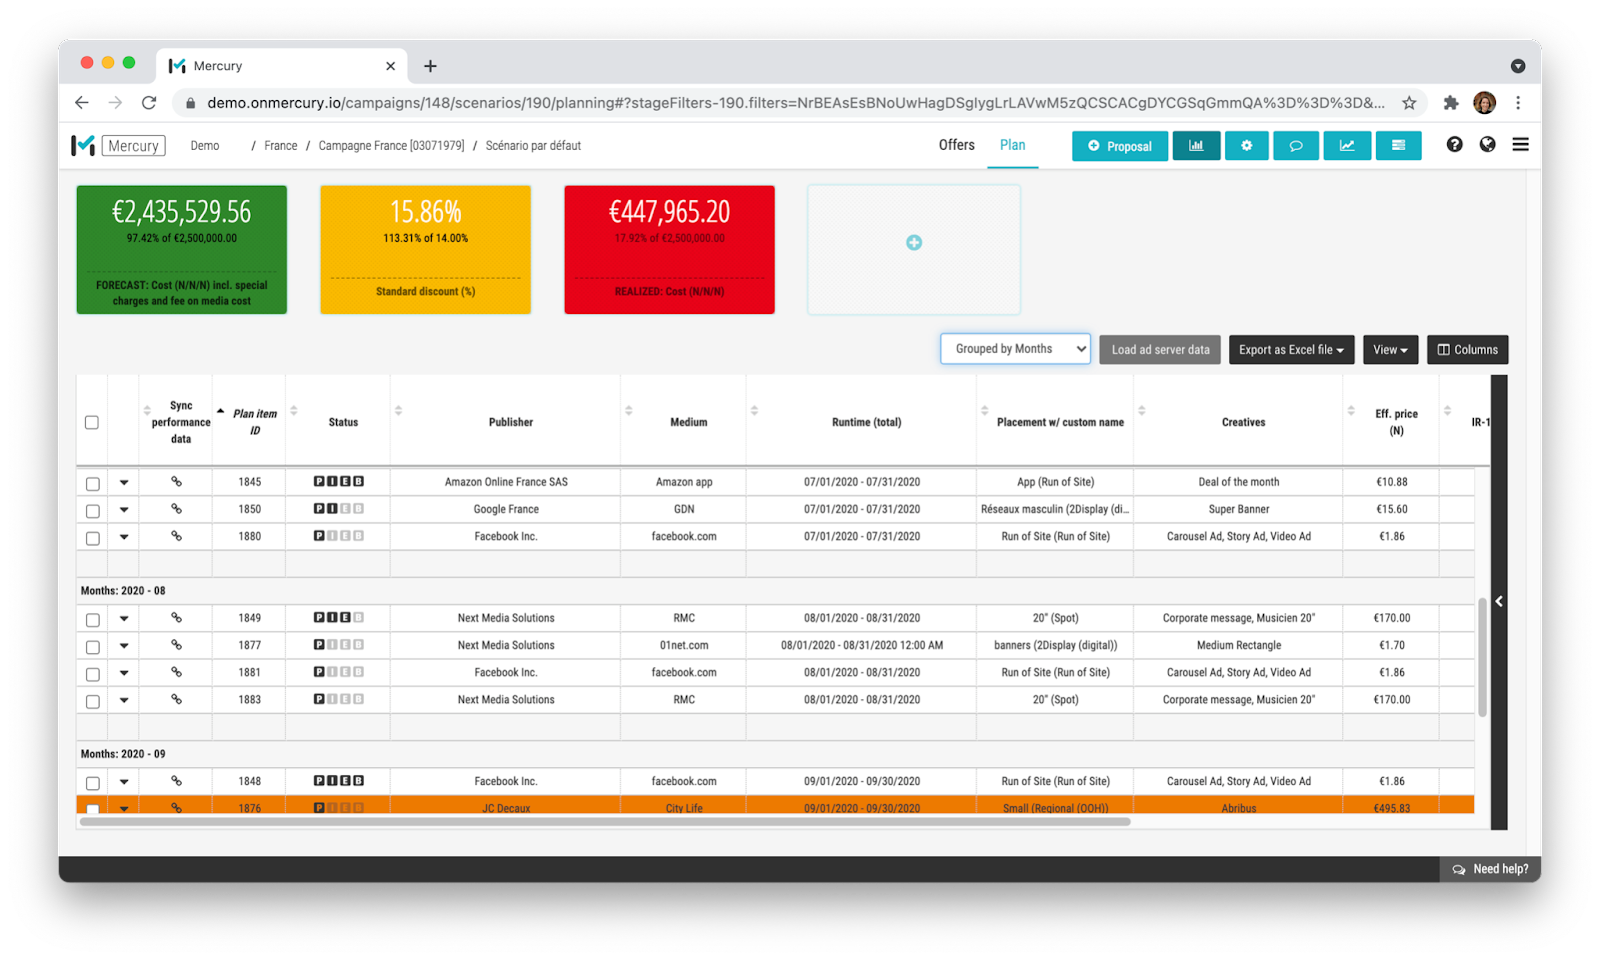The image size is (1600, 960).
Task: Select the checkbox for plan item 1848
Action: pyautogui.click(x=91, y=781)
